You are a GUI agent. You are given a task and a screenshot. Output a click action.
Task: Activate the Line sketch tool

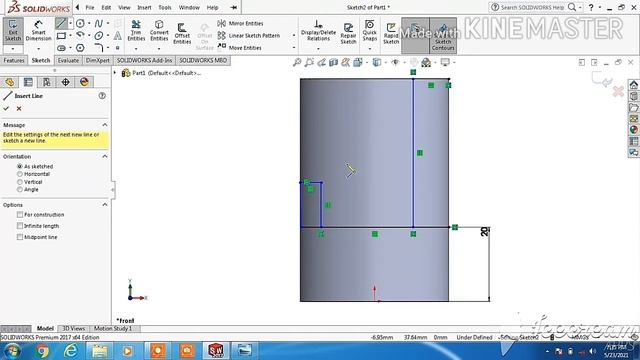[61, 23]
